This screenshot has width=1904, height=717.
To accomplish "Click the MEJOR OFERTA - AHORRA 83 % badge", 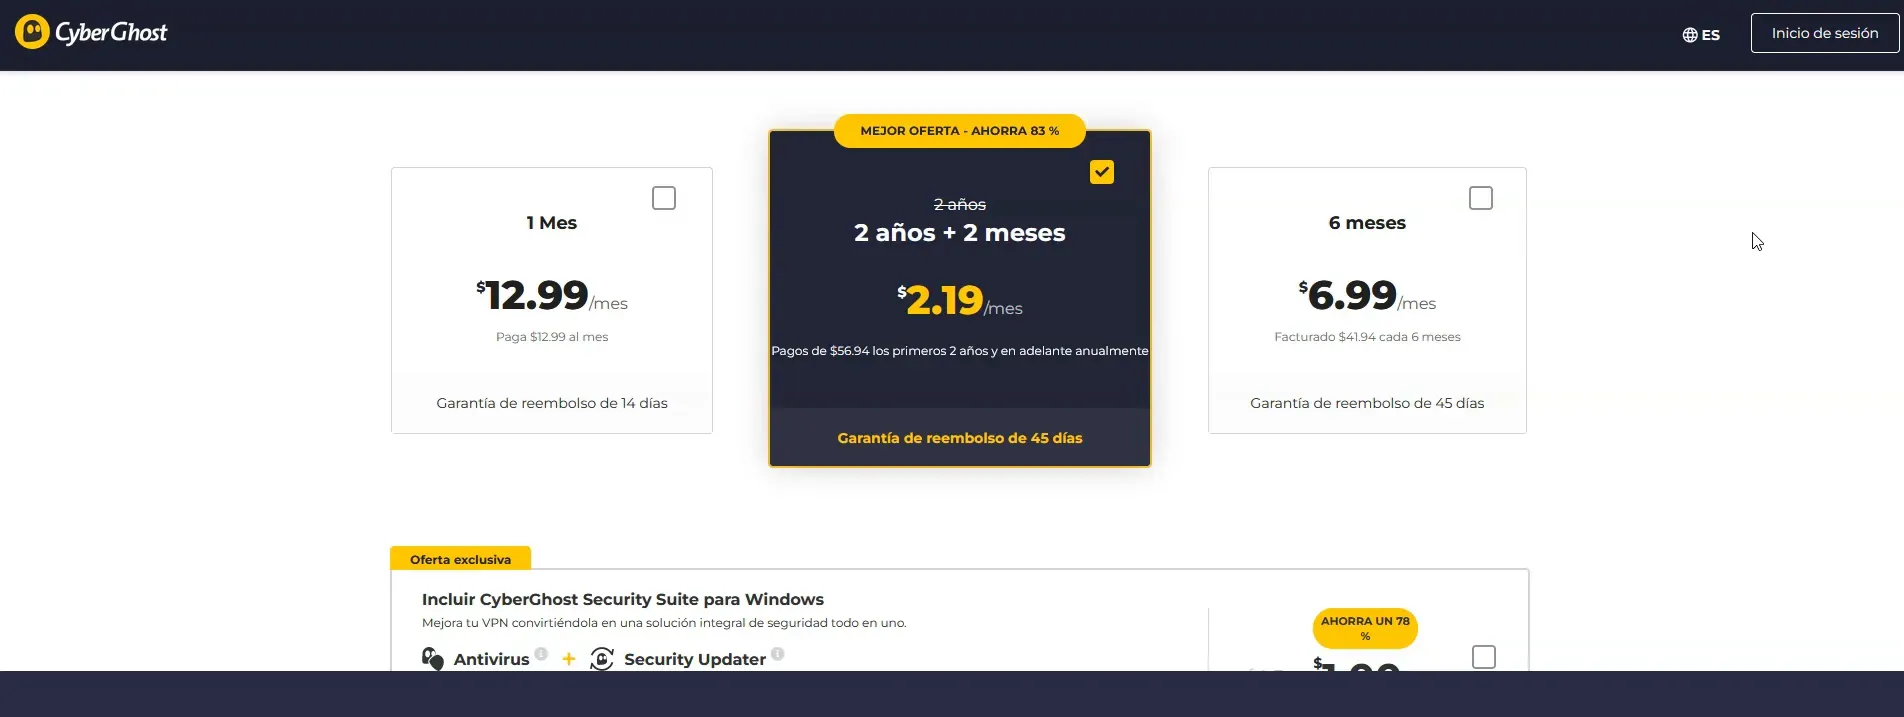I will 960,131.
